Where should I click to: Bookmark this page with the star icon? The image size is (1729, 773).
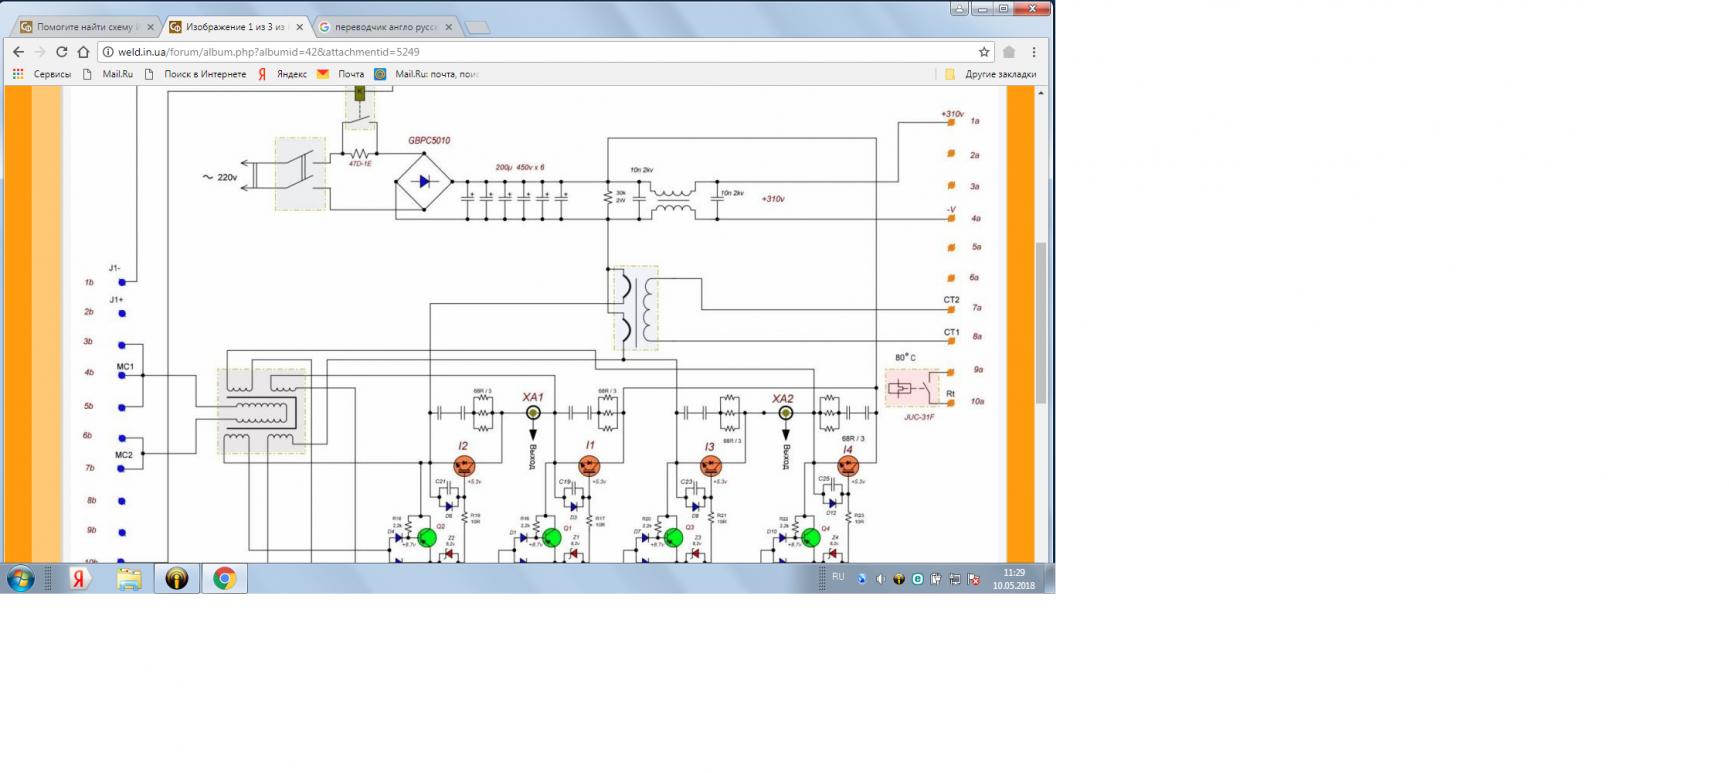coord(984,52)
